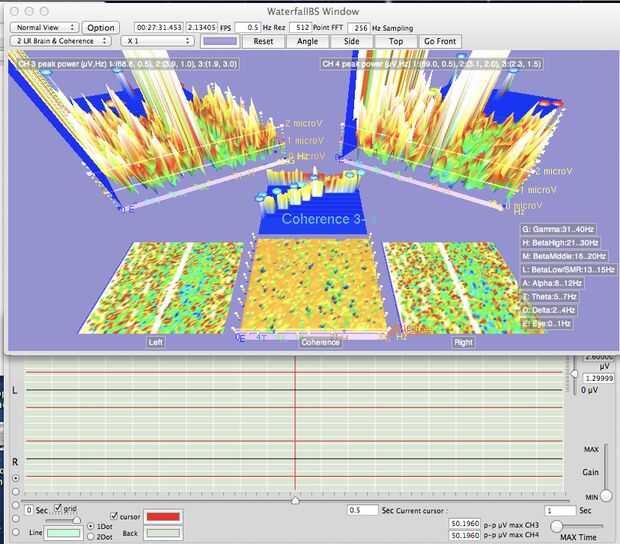Switch to the Side view
The width and height of the screenshot is (620, 544).
click(351, 41)
